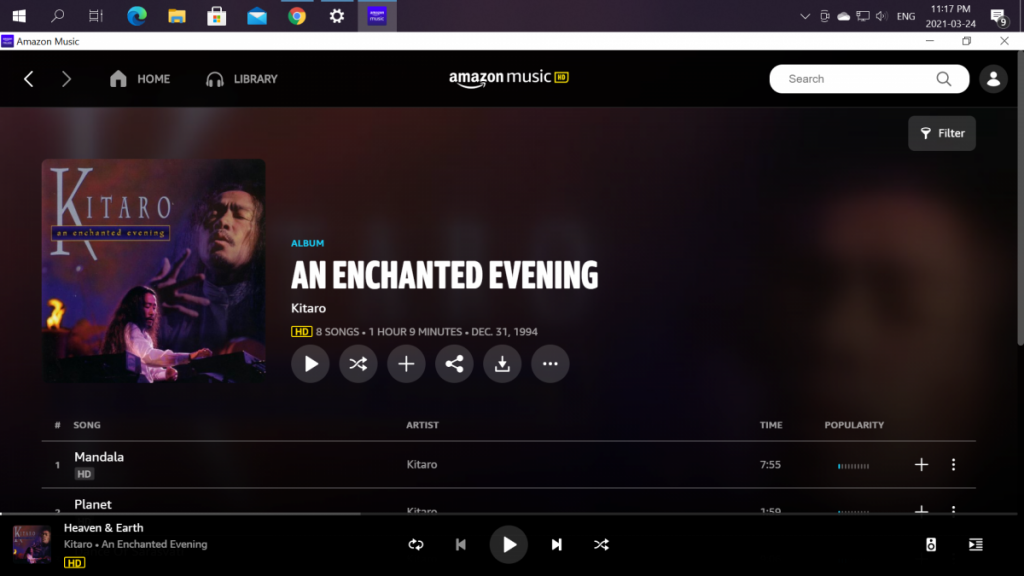Open the Library section
The image size is (1024, 576).
pos(242,79)
